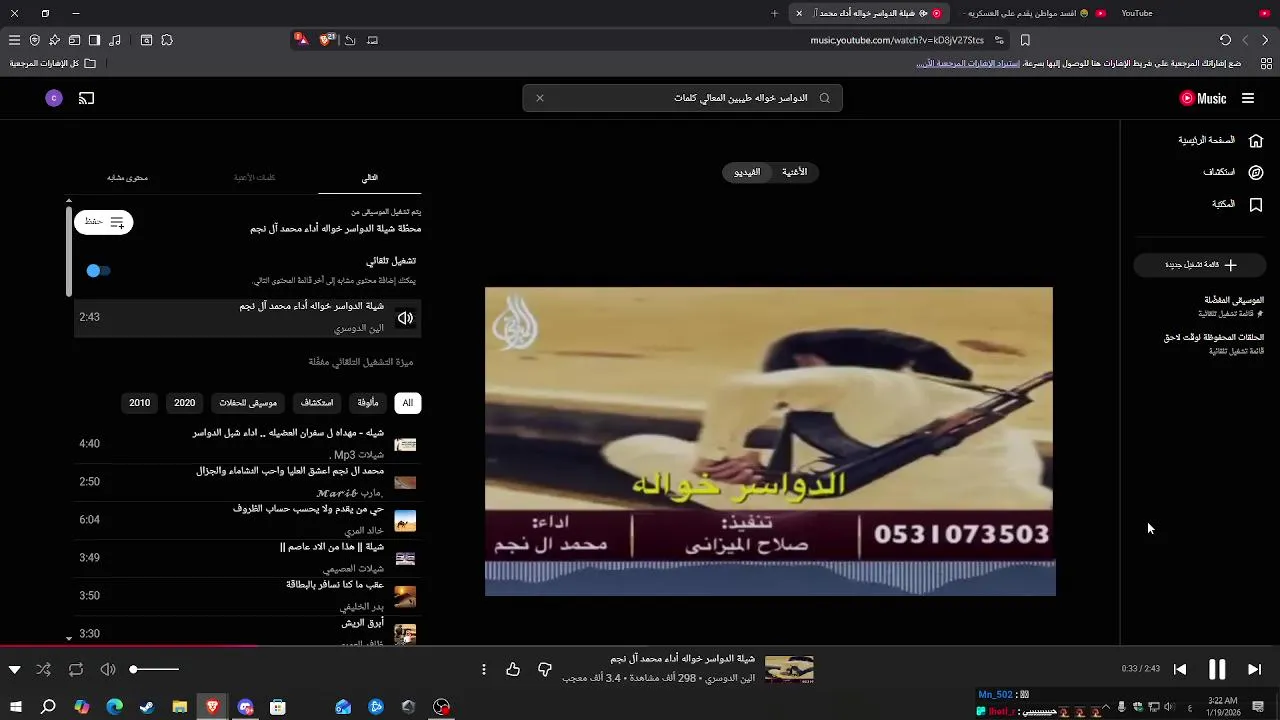Toggle the Brave sidebar panel

pyautogui.click(x=94, y=40)
